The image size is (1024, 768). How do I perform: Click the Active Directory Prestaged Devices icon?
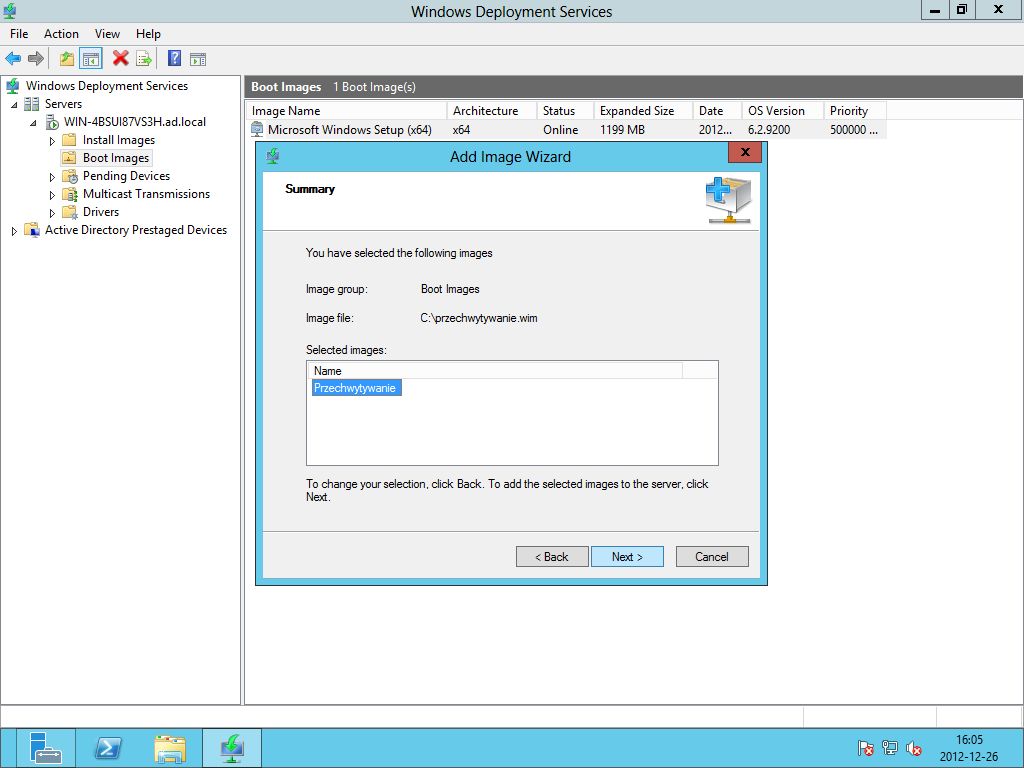tap(31, 230)
